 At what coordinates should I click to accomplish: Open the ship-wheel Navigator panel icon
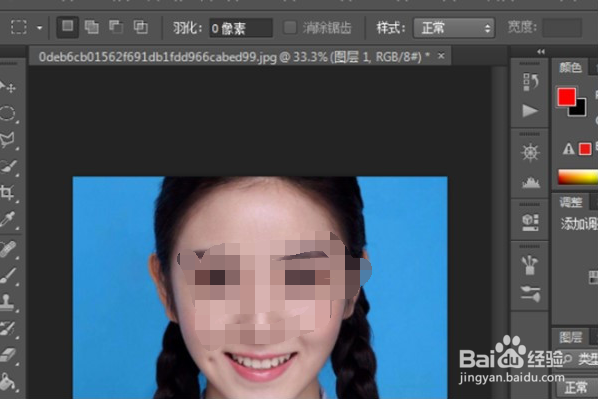tap(530, 153)
